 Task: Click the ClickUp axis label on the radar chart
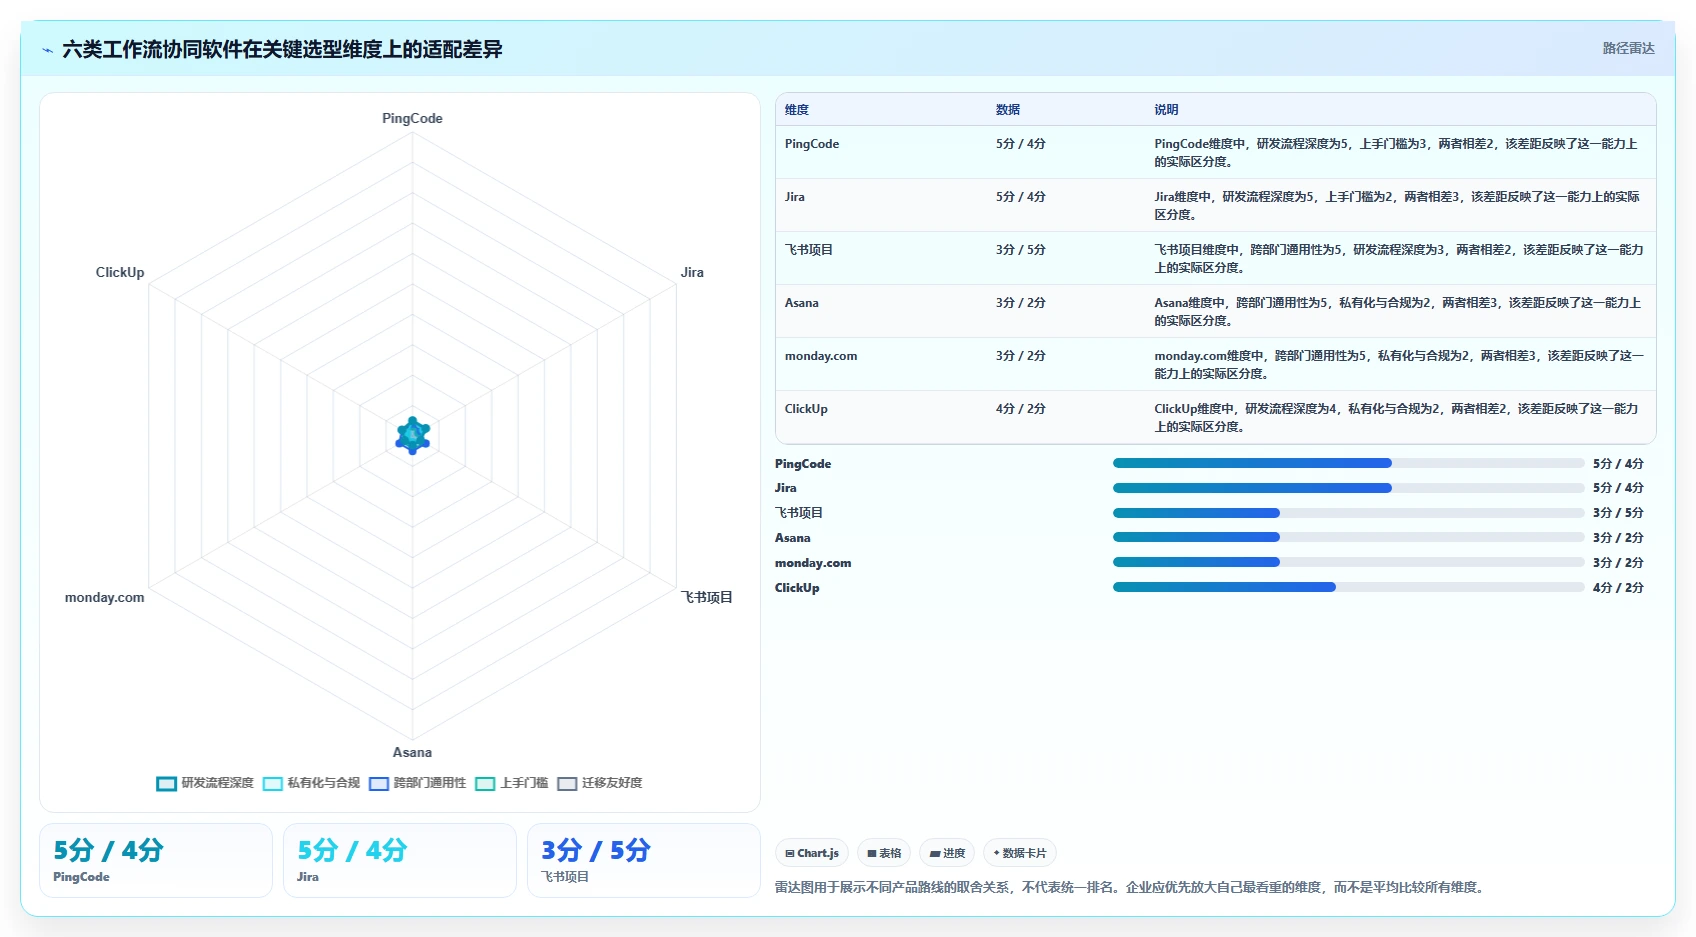120,272
